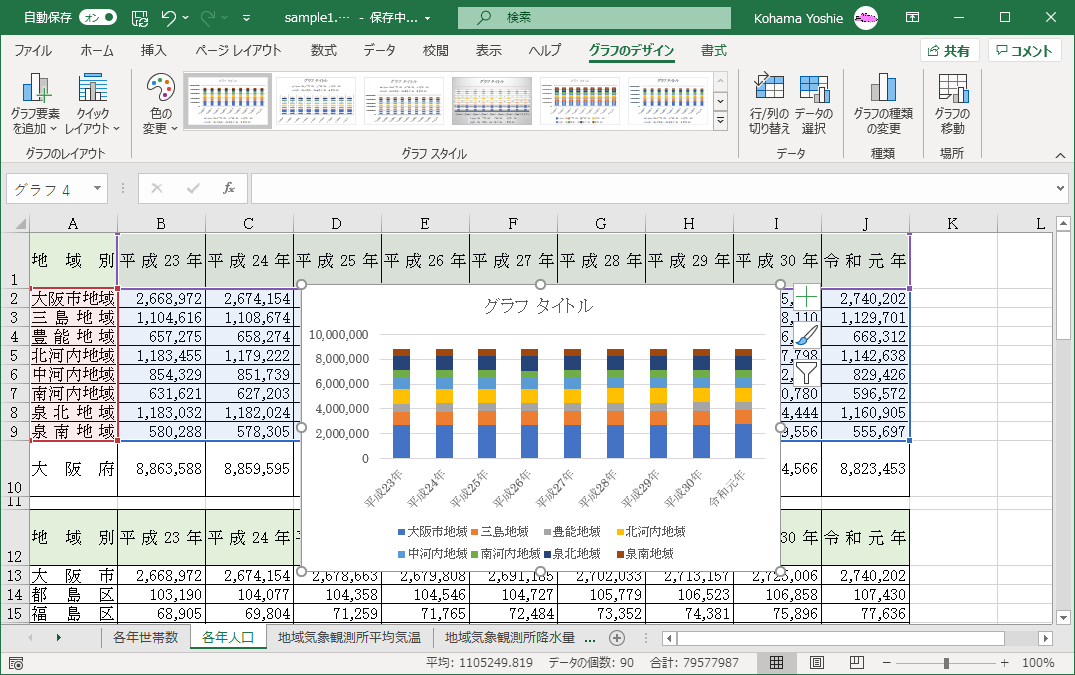Screen dimensions: 1075x675
Task: Click the zoom slider in status bar
Action: pos(946,663)
